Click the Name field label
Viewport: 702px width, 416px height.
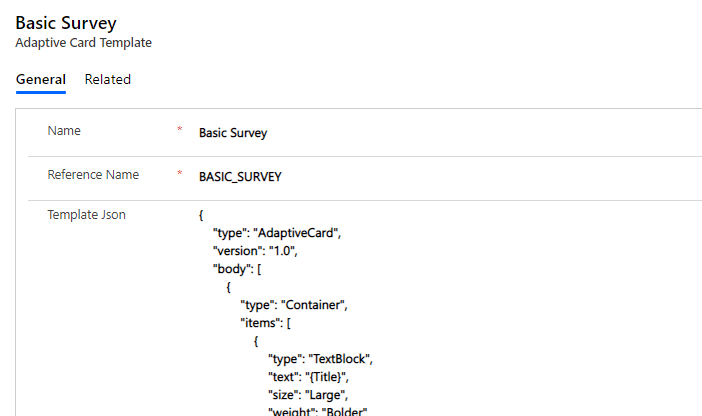64,131
